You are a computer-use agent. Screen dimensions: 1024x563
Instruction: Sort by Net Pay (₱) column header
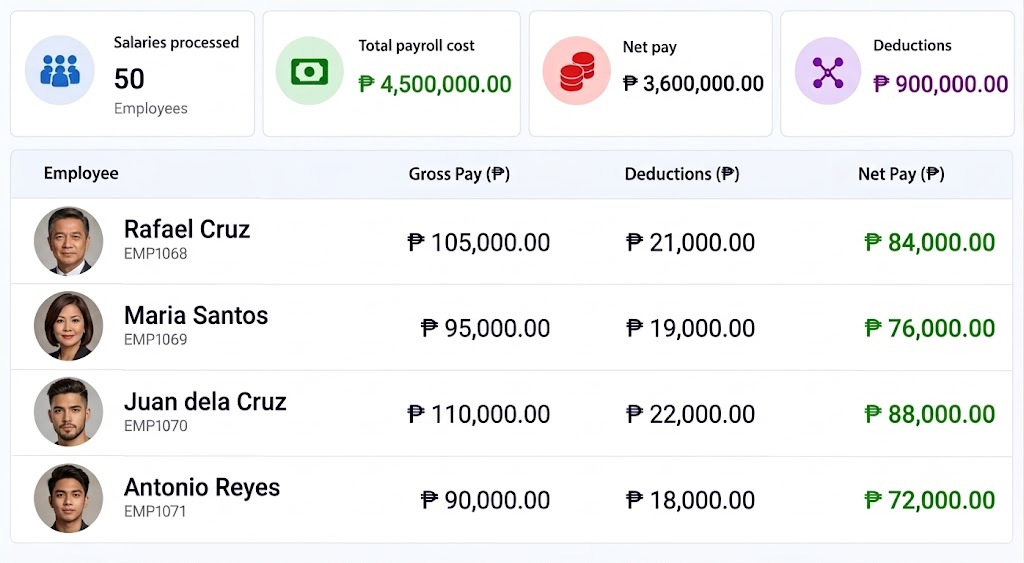click(x=901, y=174)
